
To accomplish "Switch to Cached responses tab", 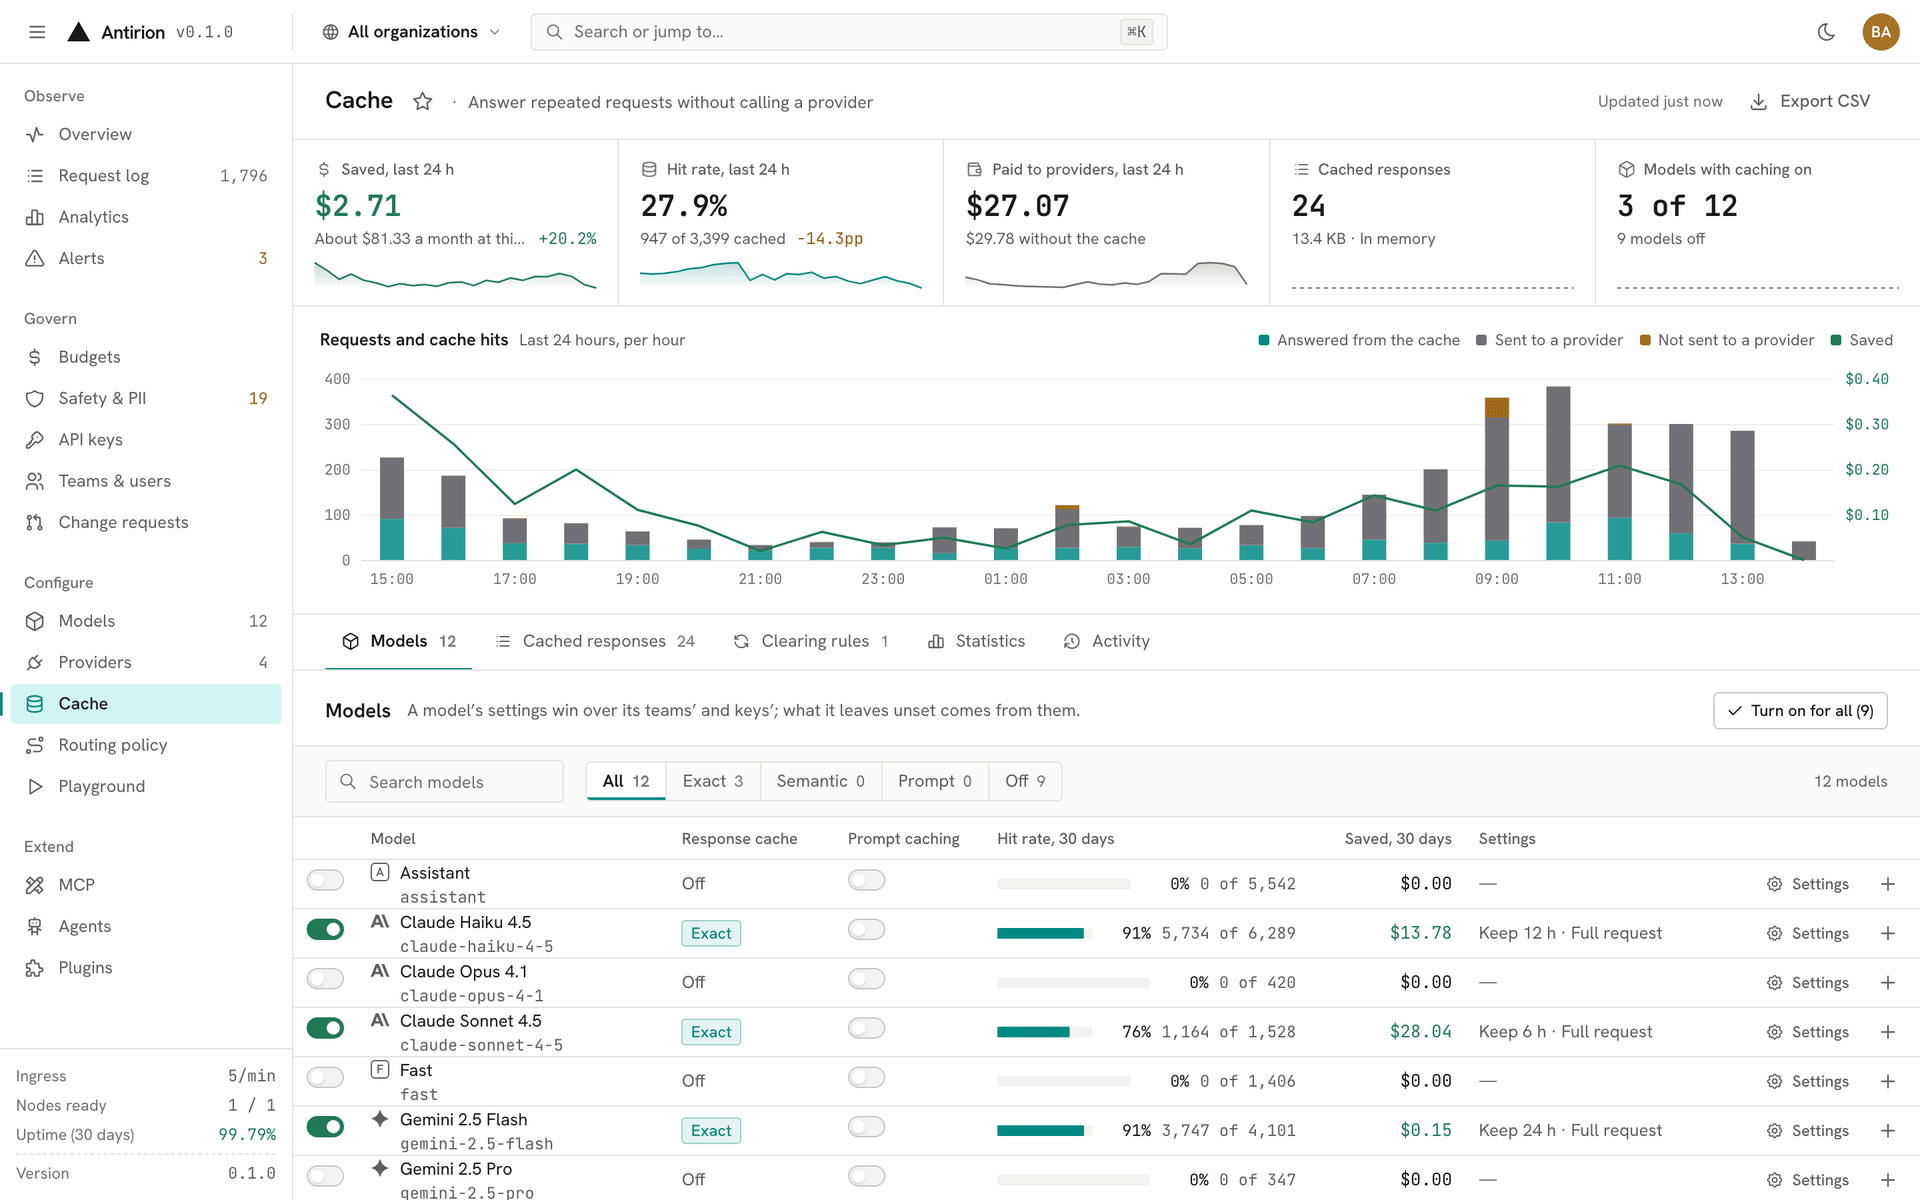I will [x=595, y=641].
